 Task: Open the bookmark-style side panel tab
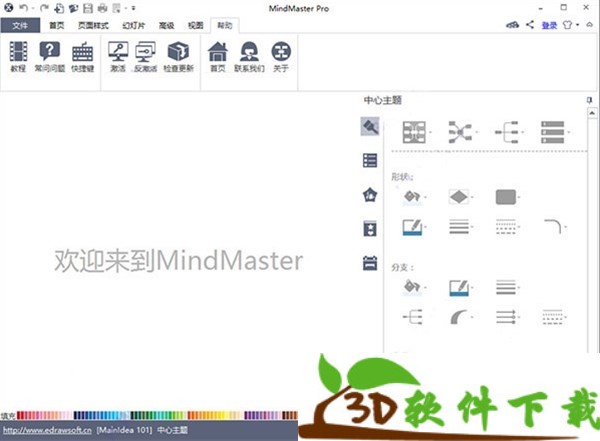click(370, 229)
